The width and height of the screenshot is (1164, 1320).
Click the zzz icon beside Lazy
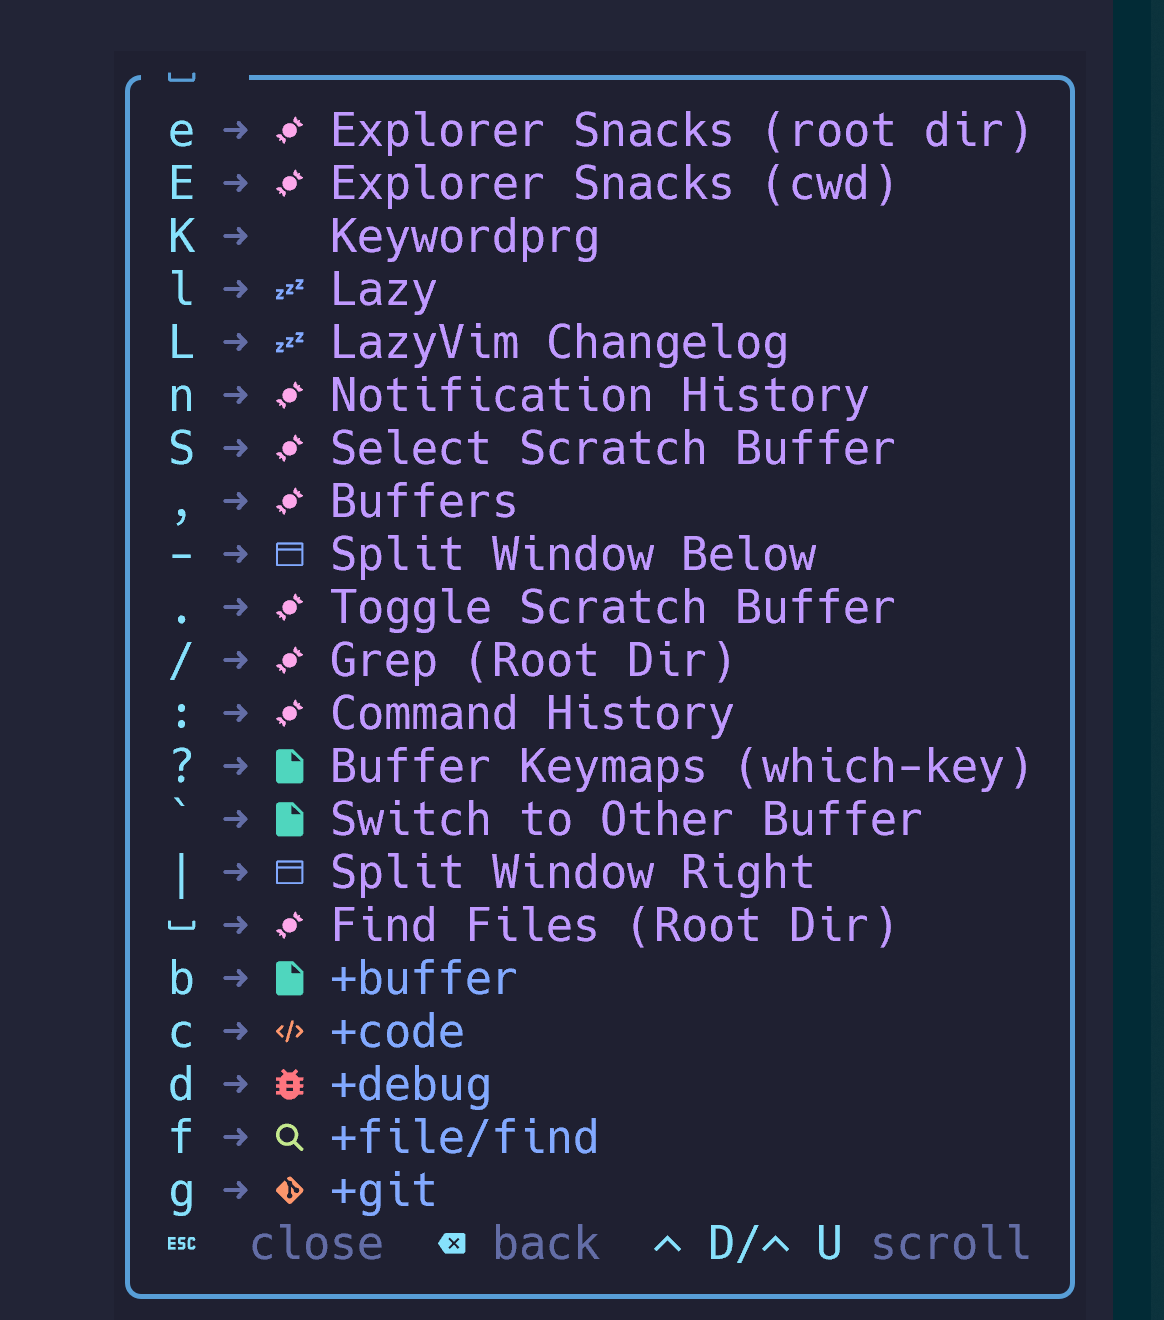[x=290, y=290]
